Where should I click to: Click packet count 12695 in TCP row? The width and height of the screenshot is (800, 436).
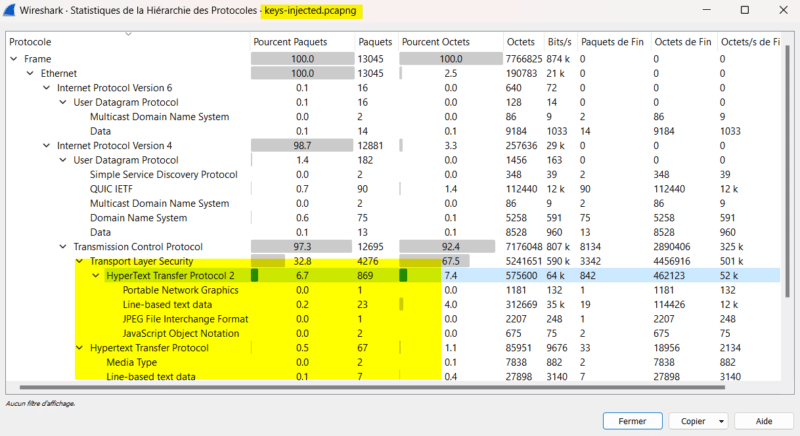[x=370, y=247]
